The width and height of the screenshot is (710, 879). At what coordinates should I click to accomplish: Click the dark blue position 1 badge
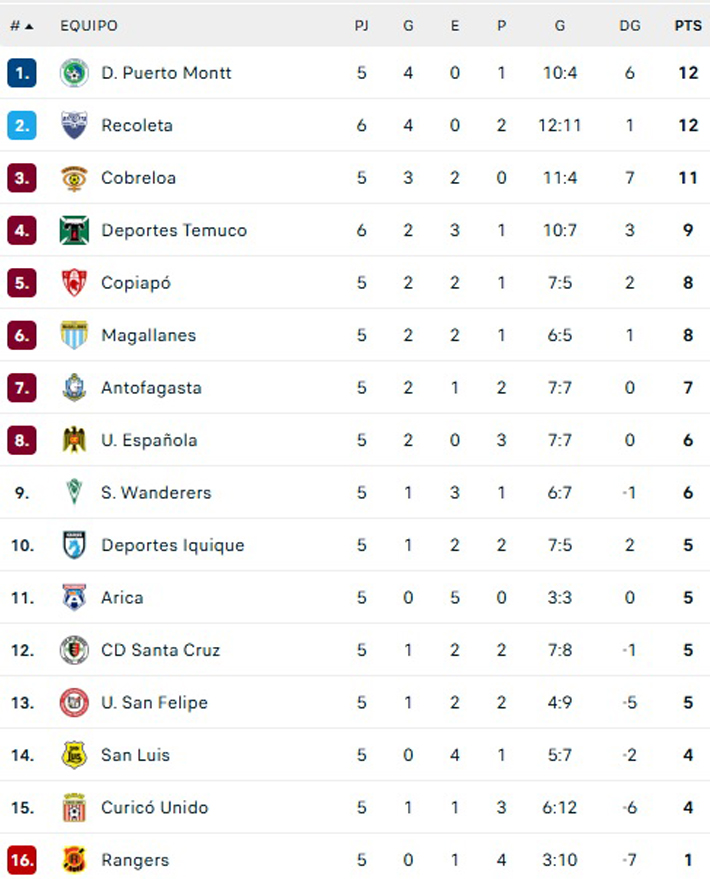(22, 73)
